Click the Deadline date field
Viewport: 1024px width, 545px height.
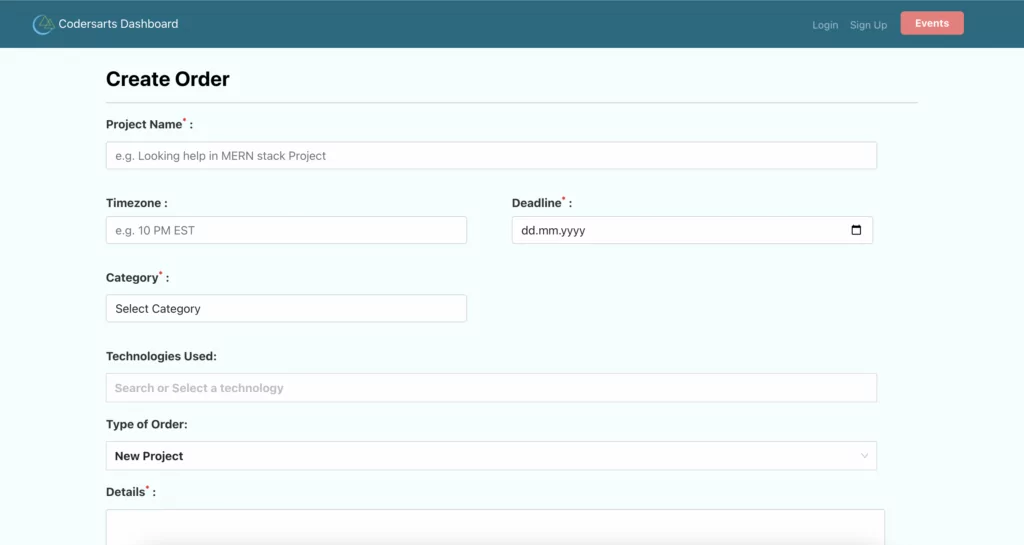point(692,230)
